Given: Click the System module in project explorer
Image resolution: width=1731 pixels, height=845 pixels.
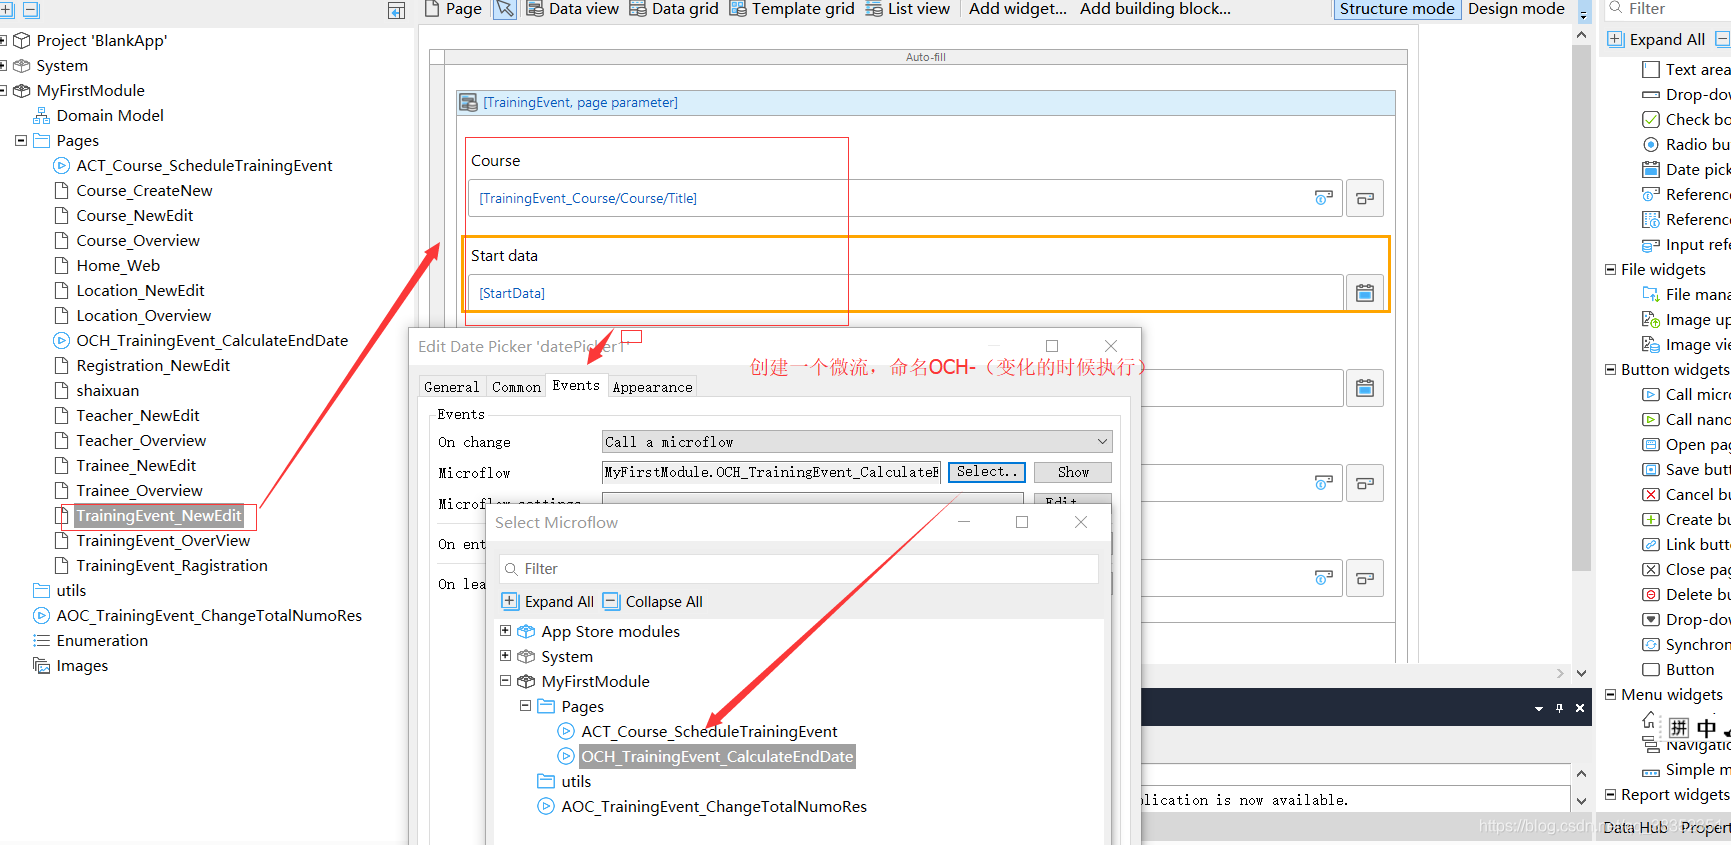Looking at the screenshot, I should [x=62, y=66].
